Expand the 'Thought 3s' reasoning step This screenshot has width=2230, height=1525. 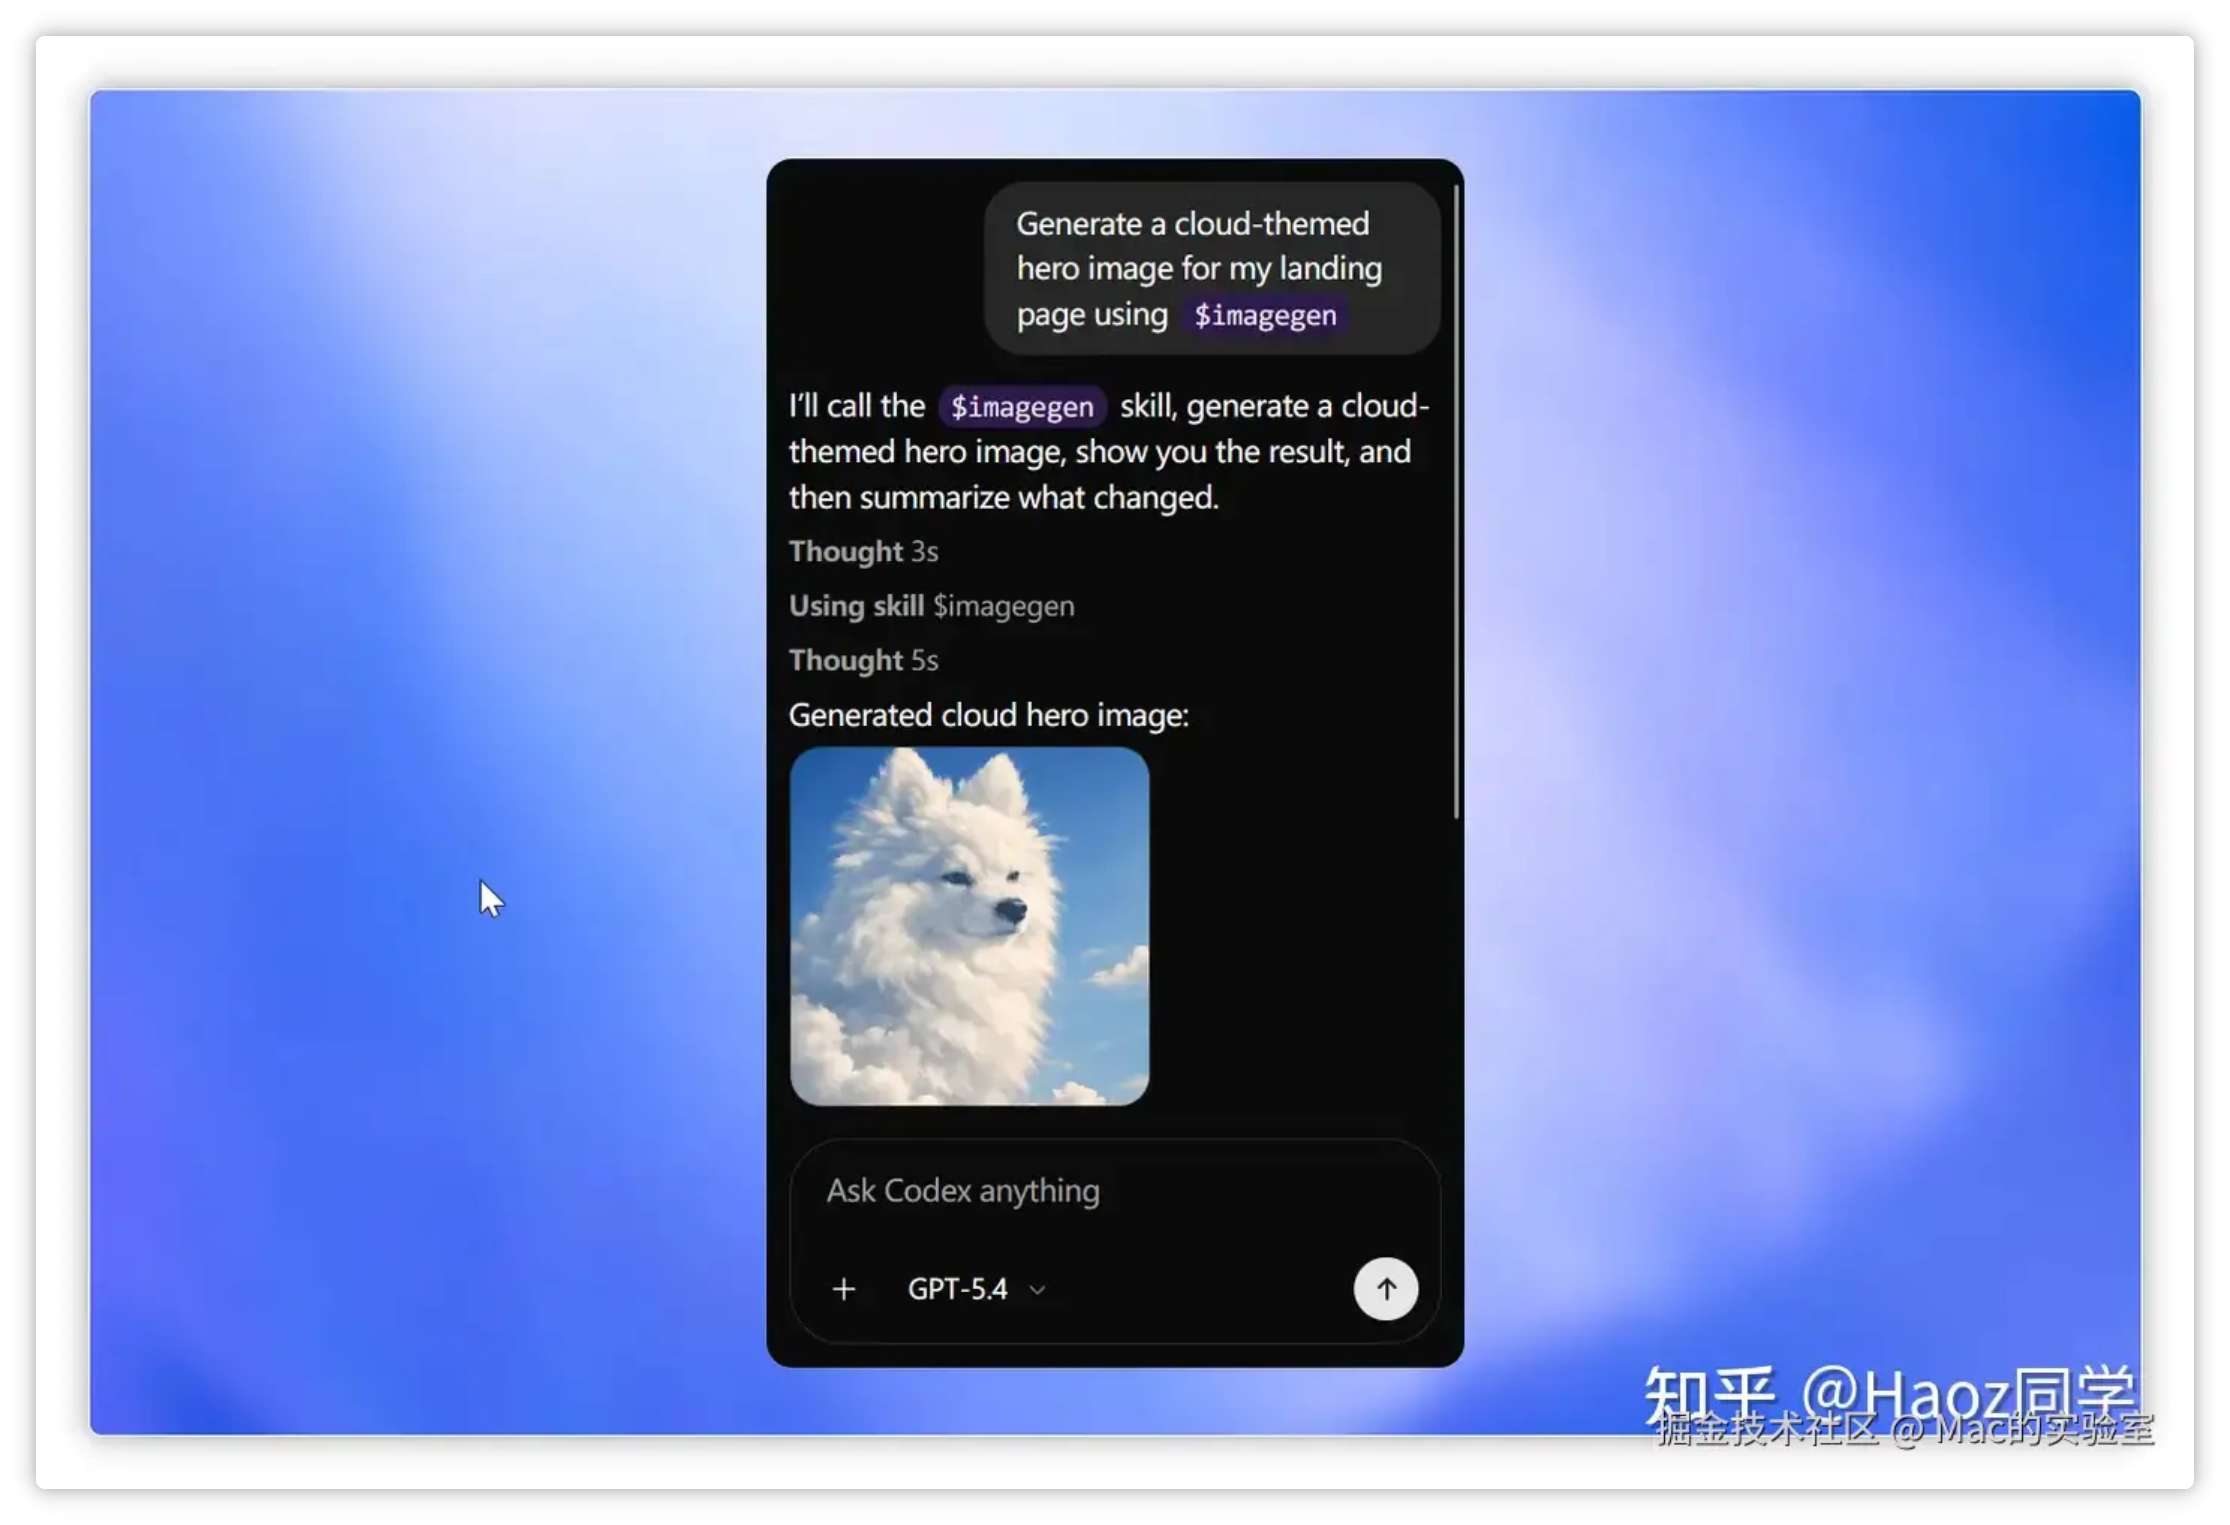tap(863, 551)
